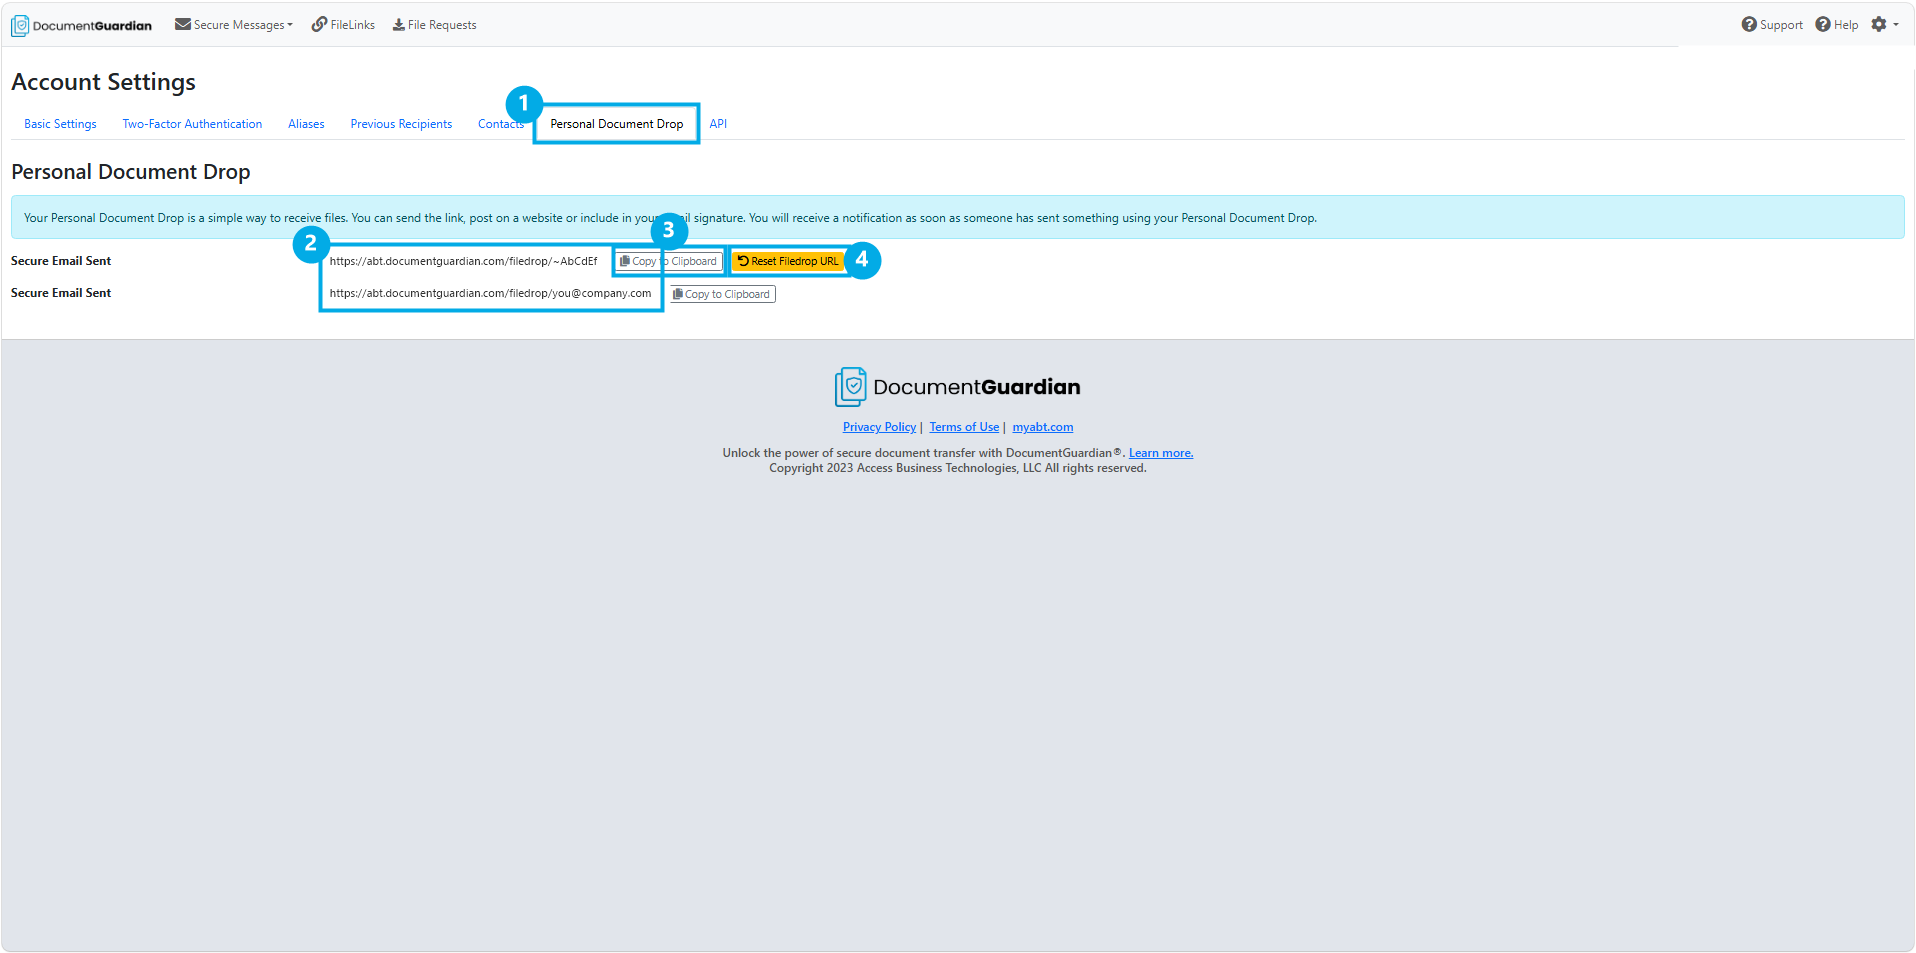
Task: Click the you@company.com filedrop URL field
Action: 491,293
